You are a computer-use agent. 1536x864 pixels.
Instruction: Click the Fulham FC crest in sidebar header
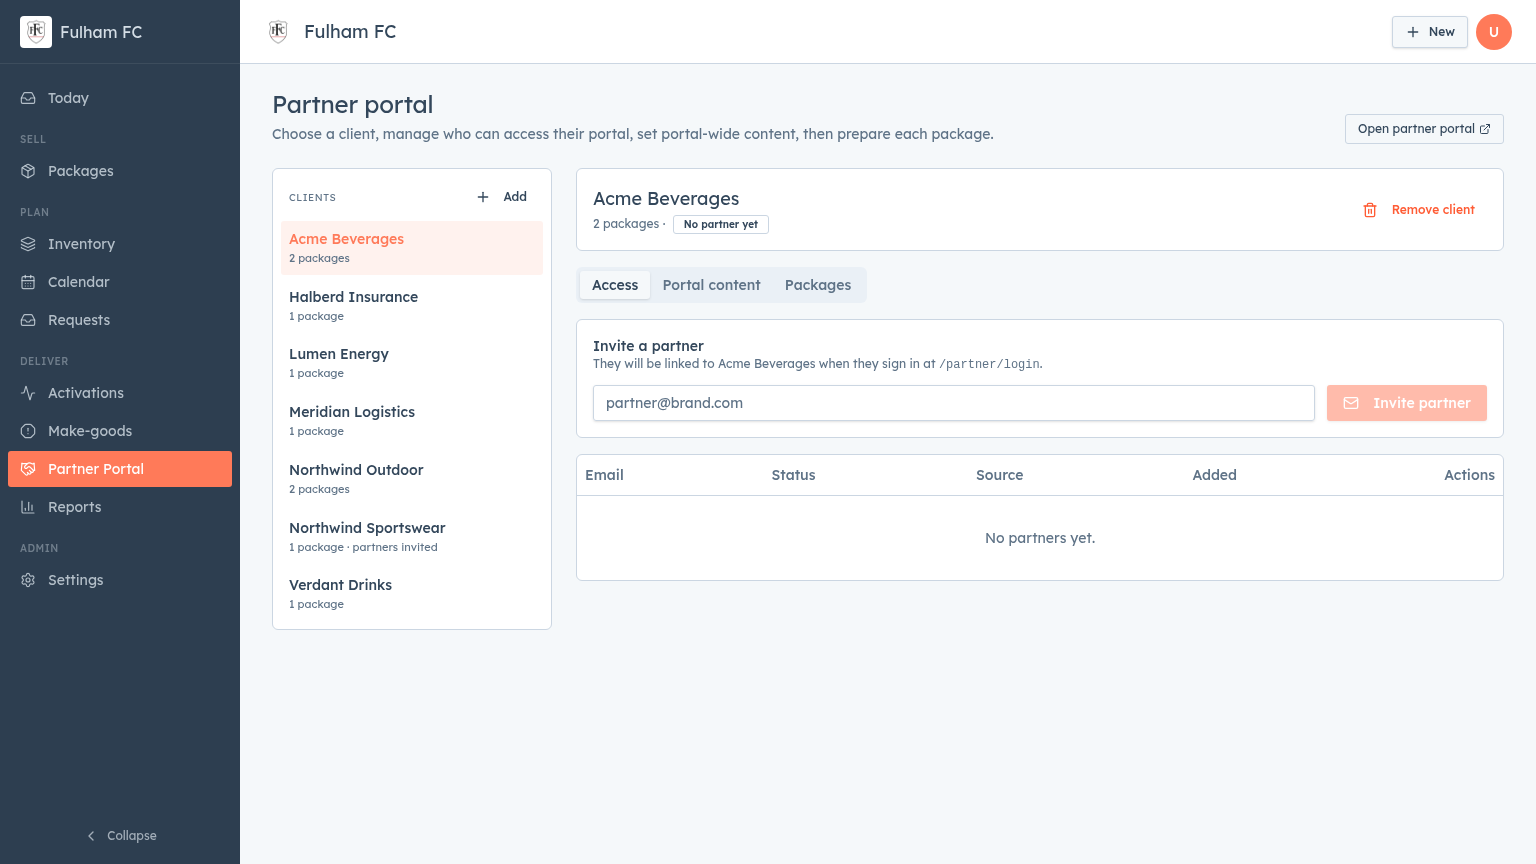36,32
